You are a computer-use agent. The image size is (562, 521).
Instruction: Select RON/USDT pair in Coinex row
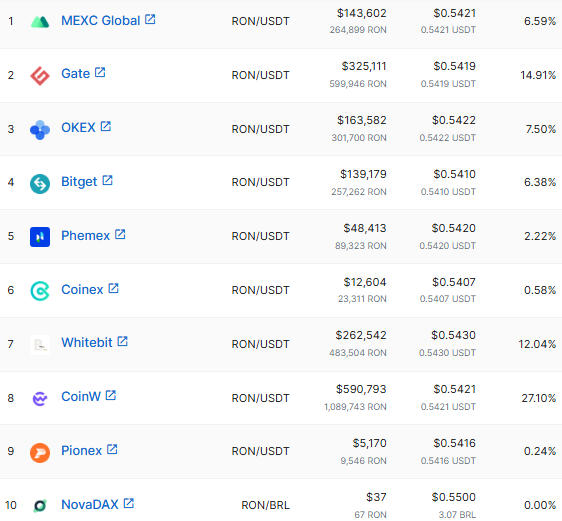tap(261, 290)
